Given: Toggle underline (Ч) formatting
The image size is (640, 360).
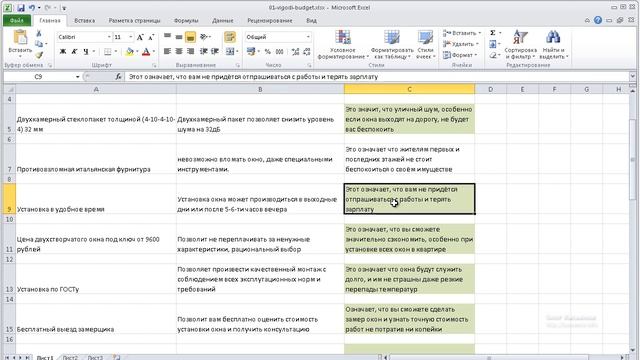Looking at the screenshot, I should (x=85, y=51).
